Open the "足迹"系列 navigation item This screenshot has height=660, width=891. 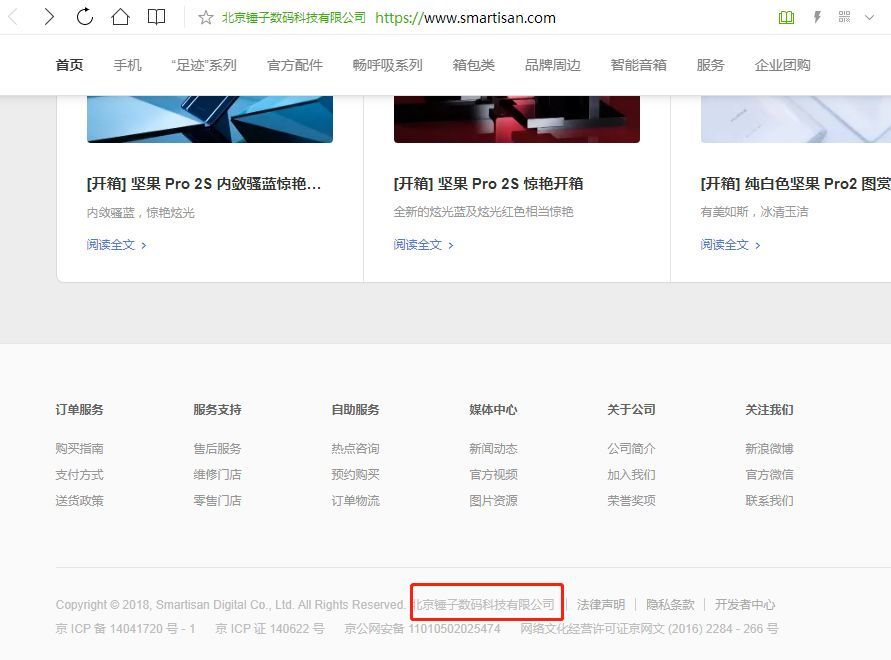tap(204, 65)
